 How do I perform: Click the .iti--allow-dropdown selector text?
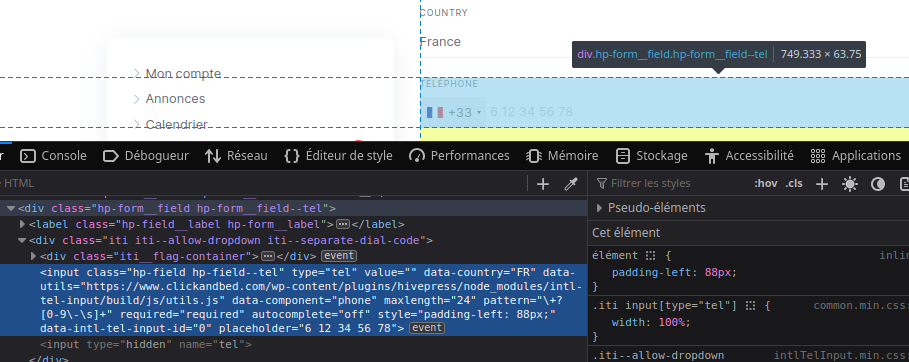(x=658, y=356)
